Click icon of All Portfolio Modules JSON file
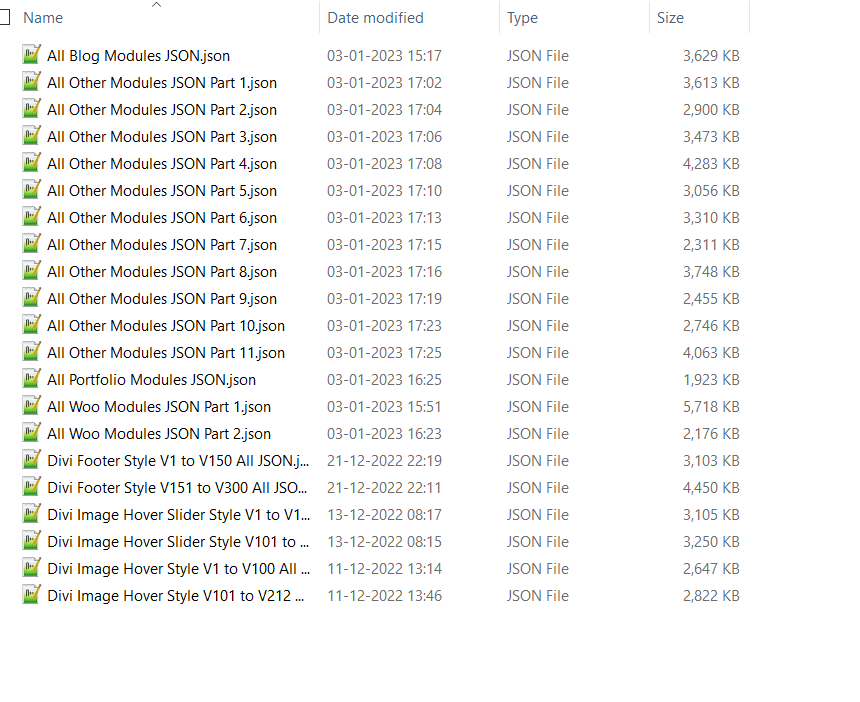This screenshot has width=860, height=702. point(32,380)
